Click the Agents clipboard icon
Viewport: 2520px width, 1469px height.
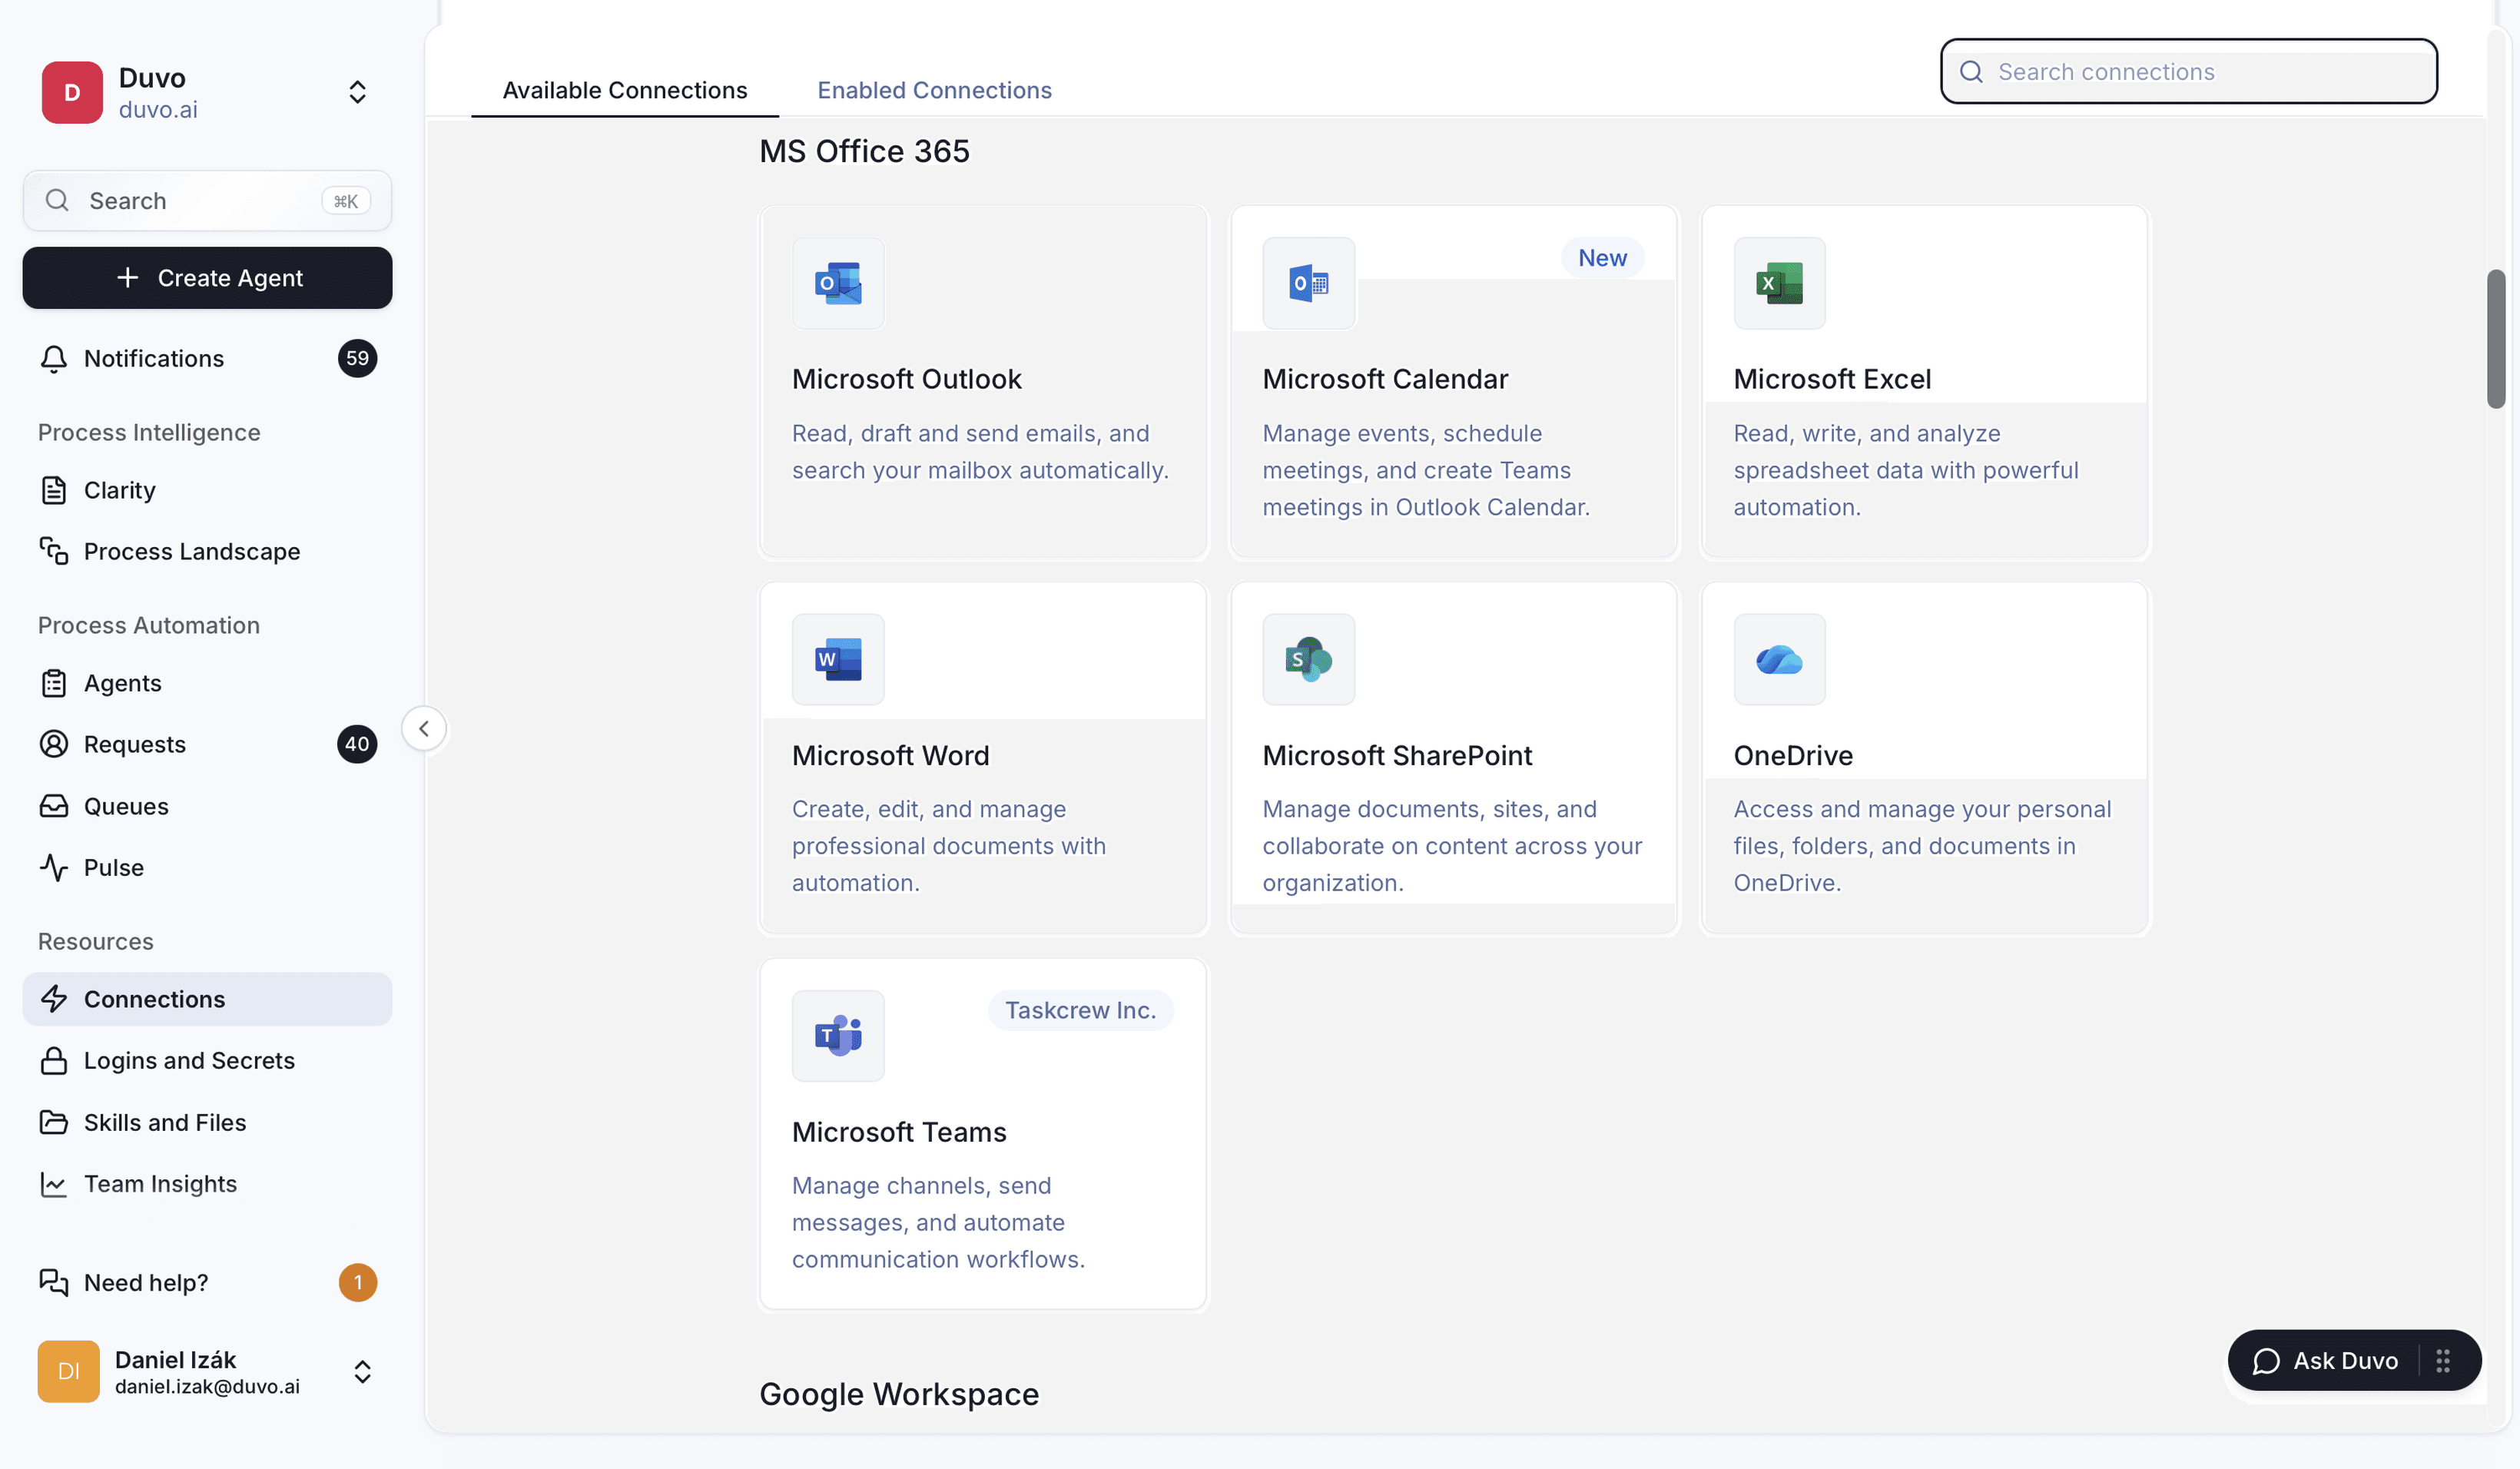coord(54,683)
